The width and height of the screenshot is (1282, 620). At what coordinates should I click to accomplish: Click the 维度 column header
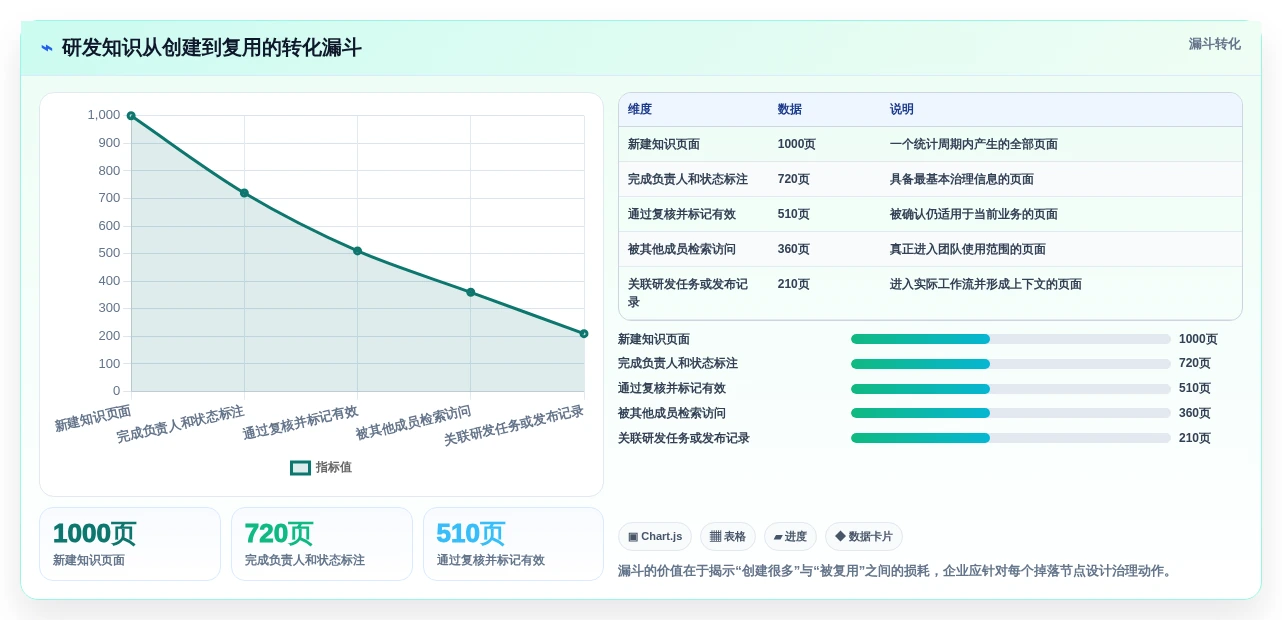(640, 109)
